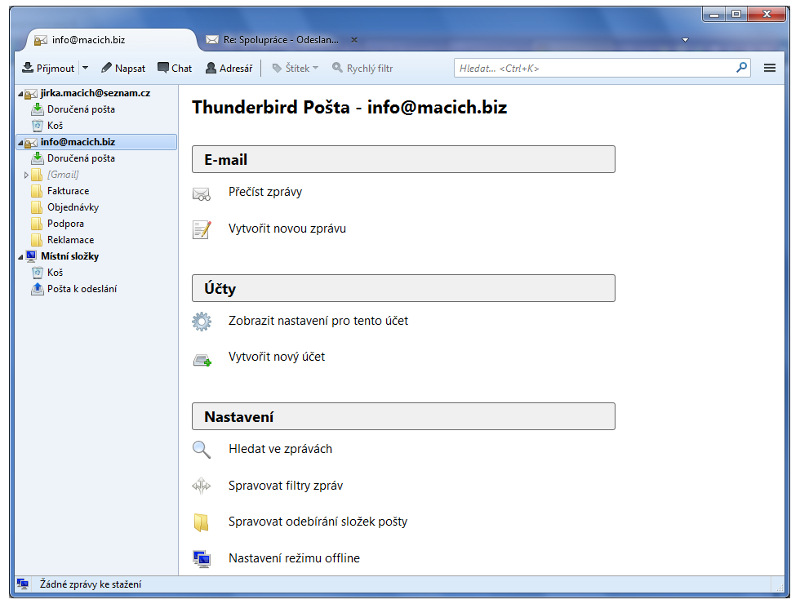The height and width of the screenshot is (604, 800).
Task: Click the folder subscriptions folder icon
Action: 201,522
